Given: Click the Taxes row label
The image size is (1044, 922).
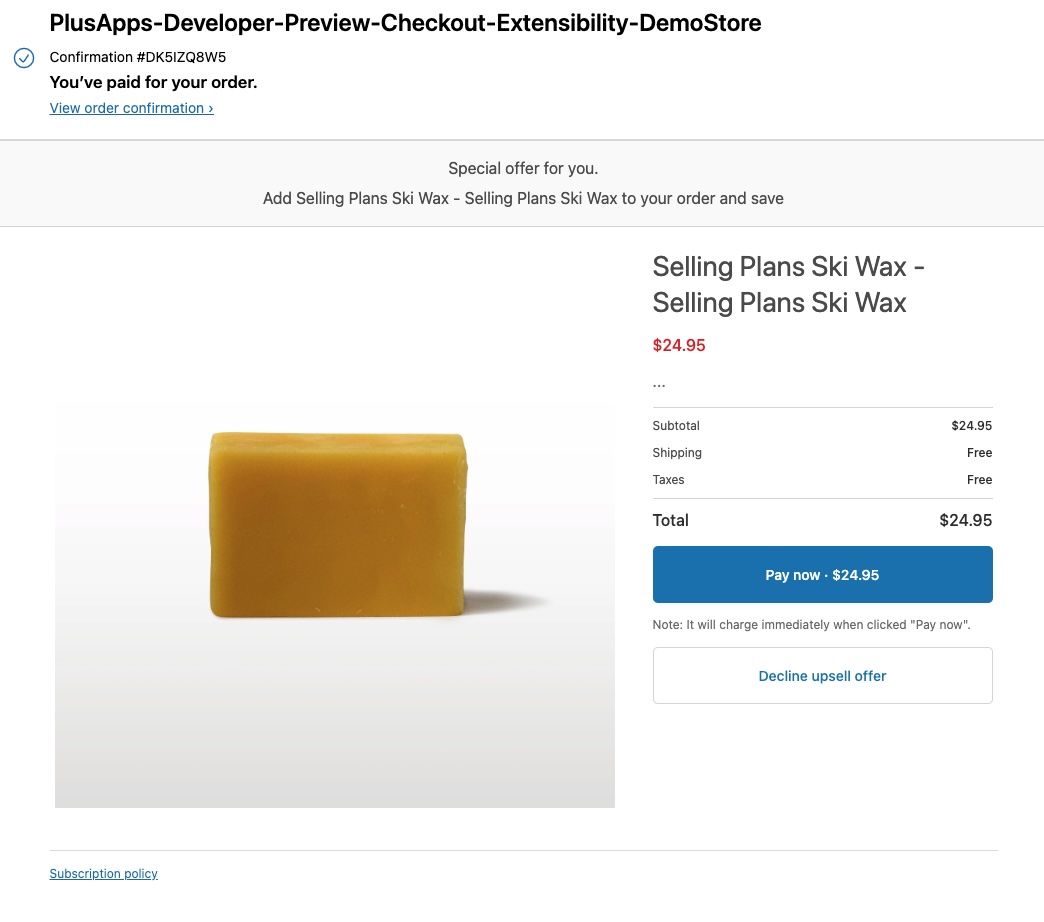Looking at the screenshot, I should pyautogui.click(x=668, y=480).
